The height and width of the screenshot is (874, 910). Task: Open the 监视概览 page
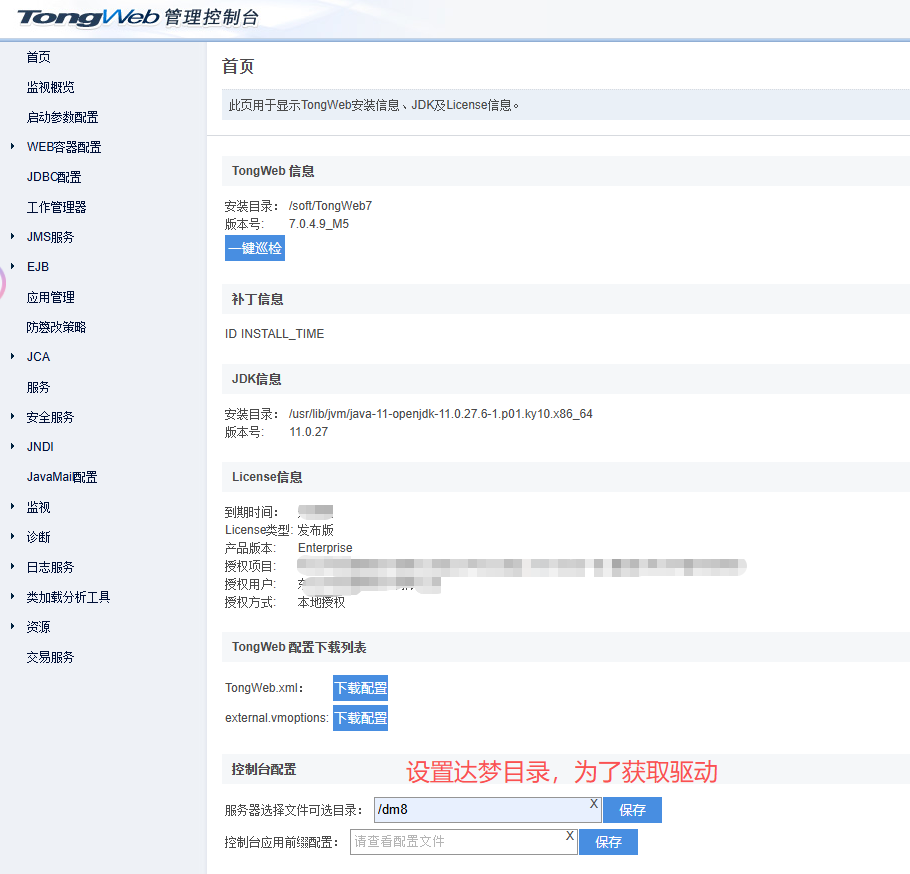[x=50, y=87]
